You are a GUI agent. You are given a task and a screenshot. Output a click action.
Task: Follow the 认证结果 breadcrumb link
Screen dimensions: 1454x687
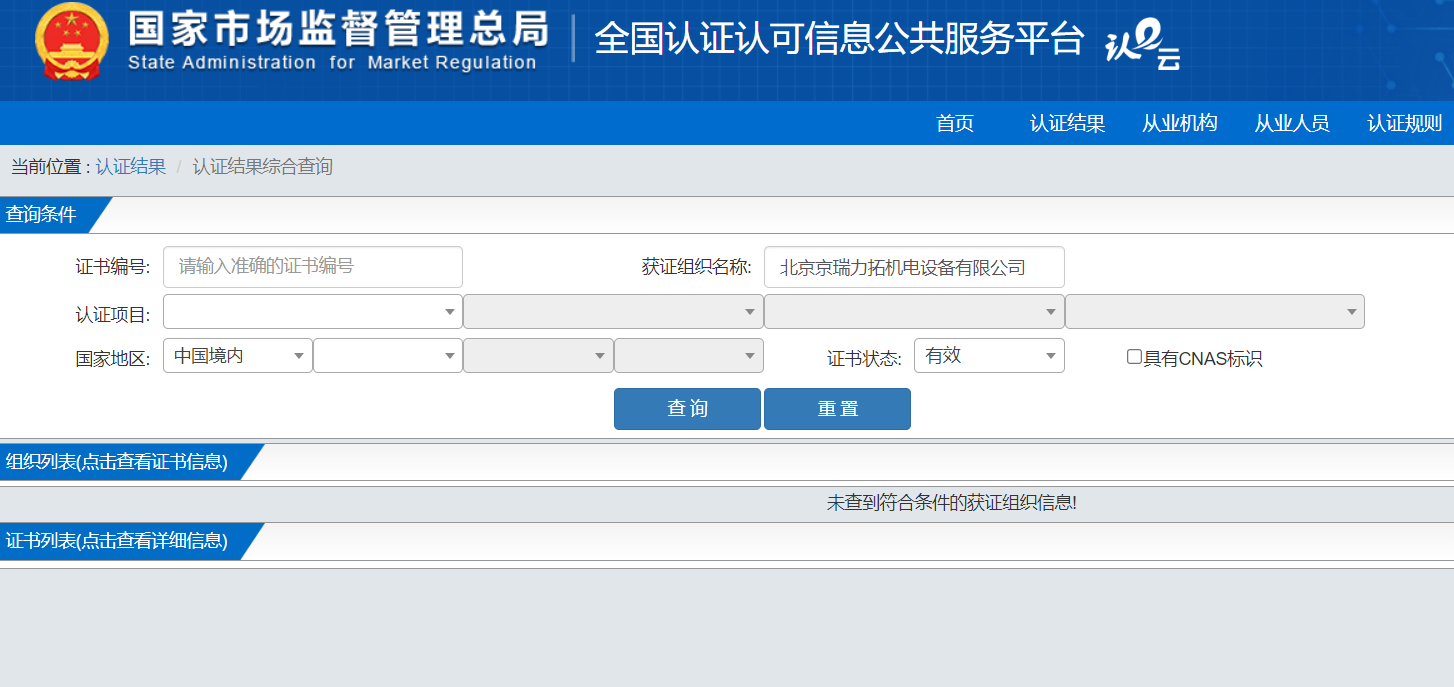(x=131, y=167)
